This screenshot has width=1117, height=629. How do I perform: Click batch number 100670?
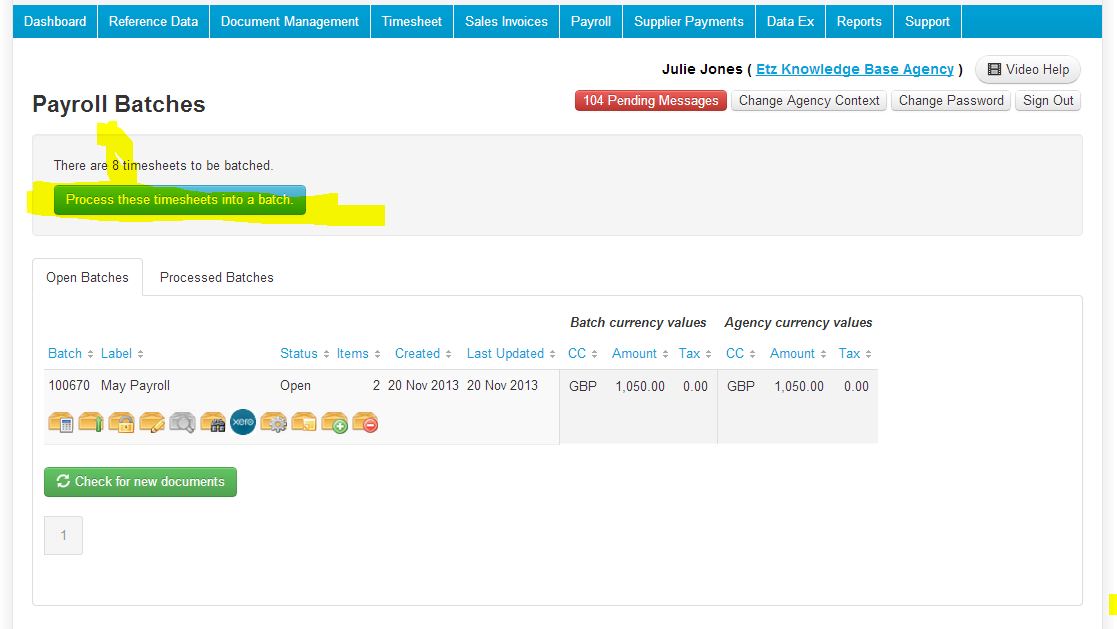[x=69, y=385]
